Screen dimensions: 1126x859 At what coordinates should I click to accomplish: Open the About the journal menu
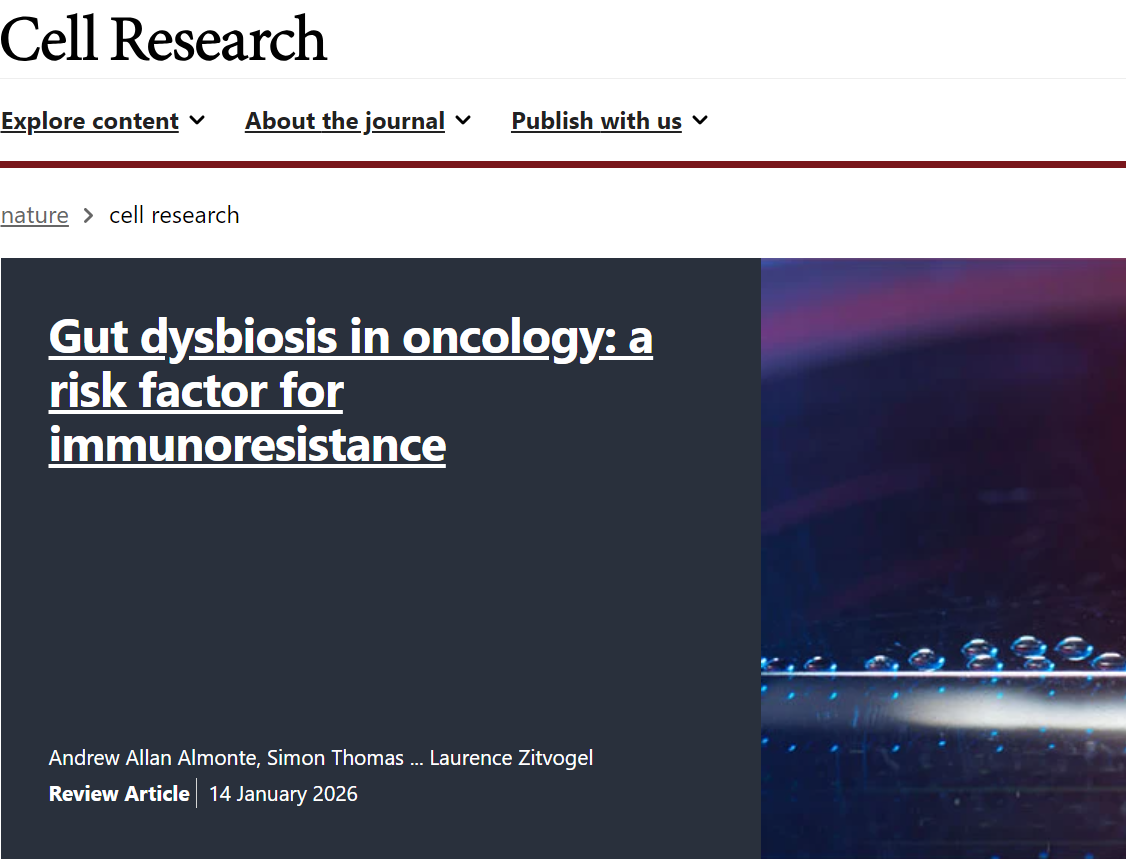tap(345, 121)
